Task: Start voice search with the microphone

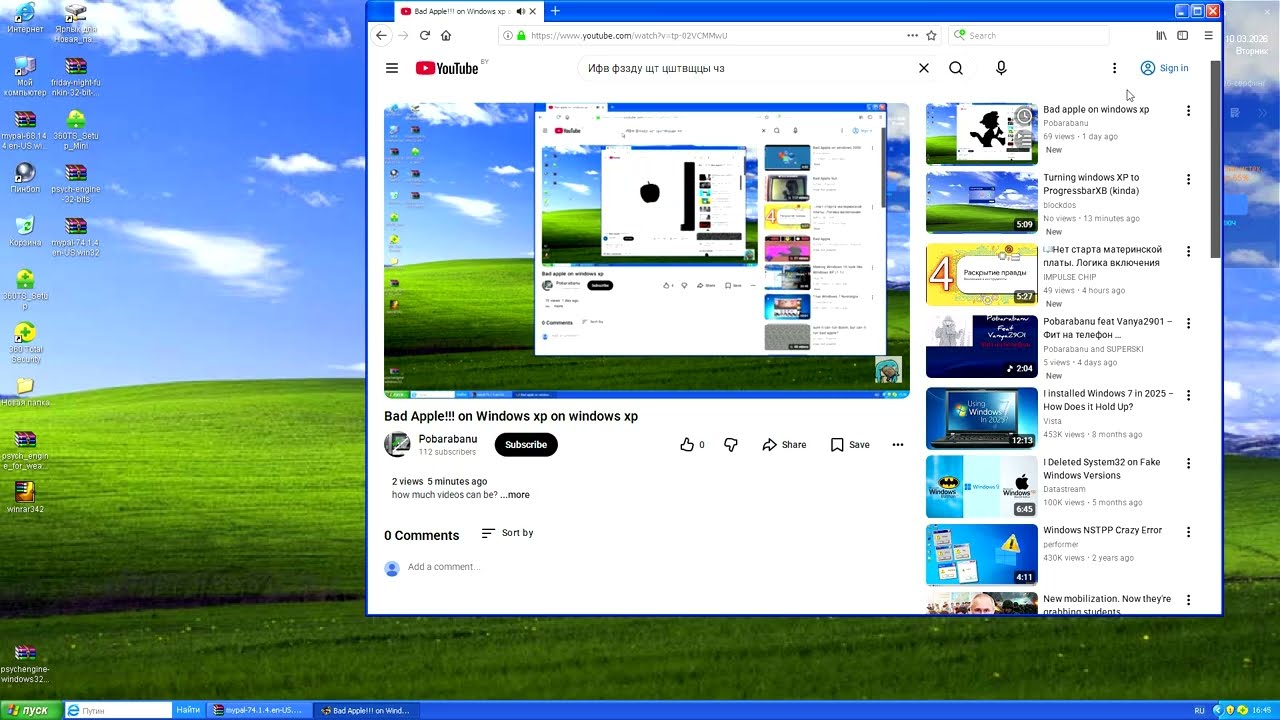Action: (1001, 68)
